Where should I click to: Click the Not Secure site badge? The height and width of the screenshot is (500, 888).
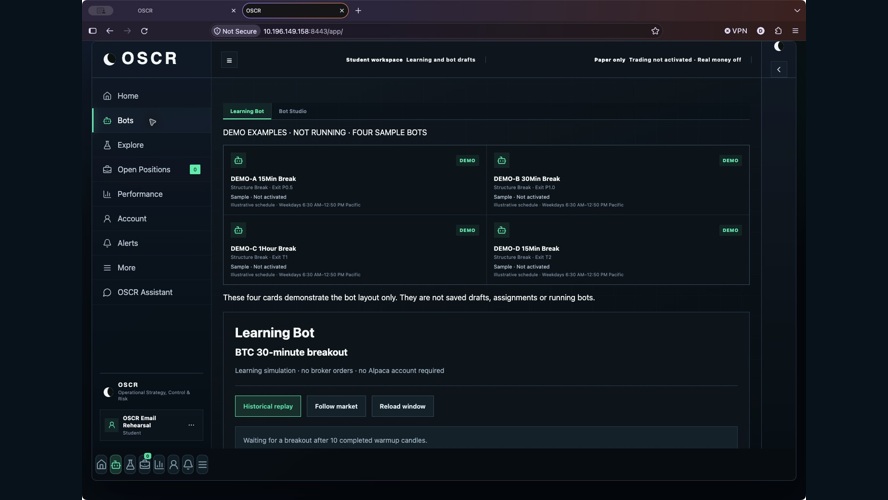pyautogui.click(x=235, y=31)
